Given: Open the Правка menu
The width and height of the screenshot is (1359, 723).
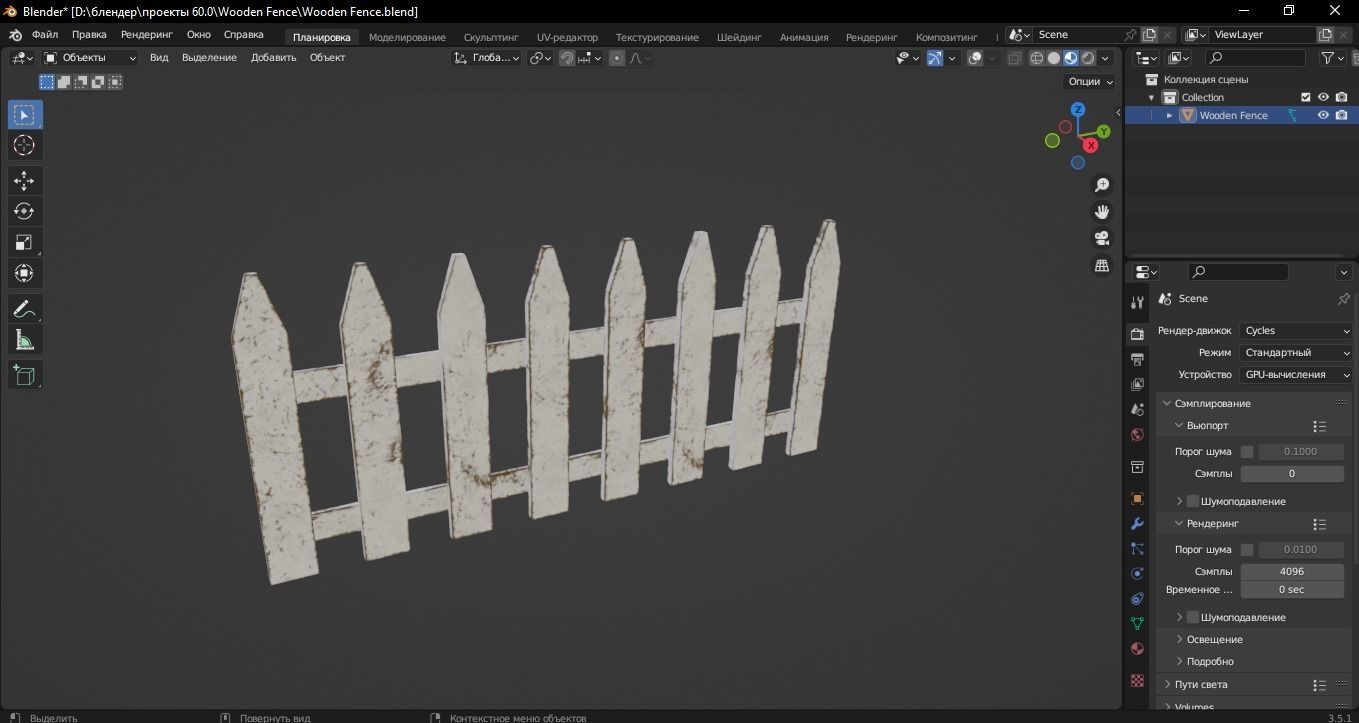Looking at the screenshot, I should [x=89, y=34].
